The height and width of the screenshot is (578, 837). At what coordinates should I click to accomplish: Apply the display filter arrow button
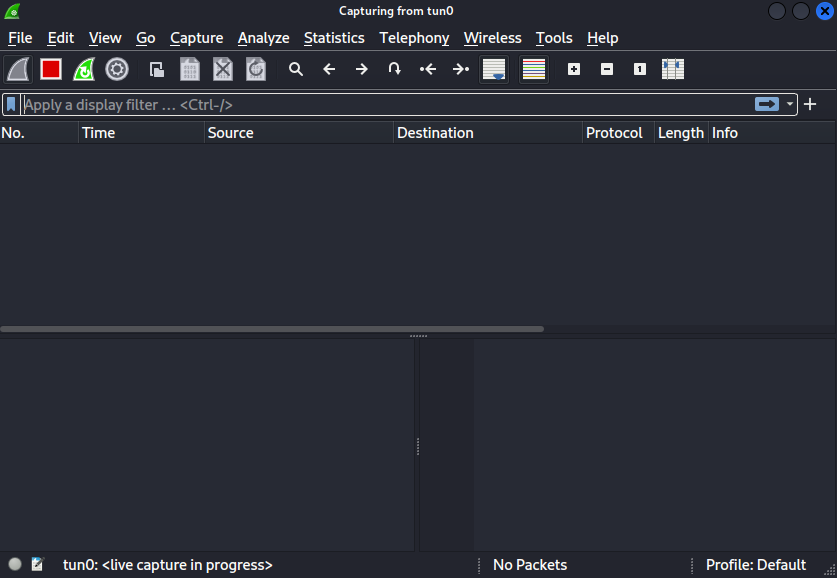coord(767,104)
